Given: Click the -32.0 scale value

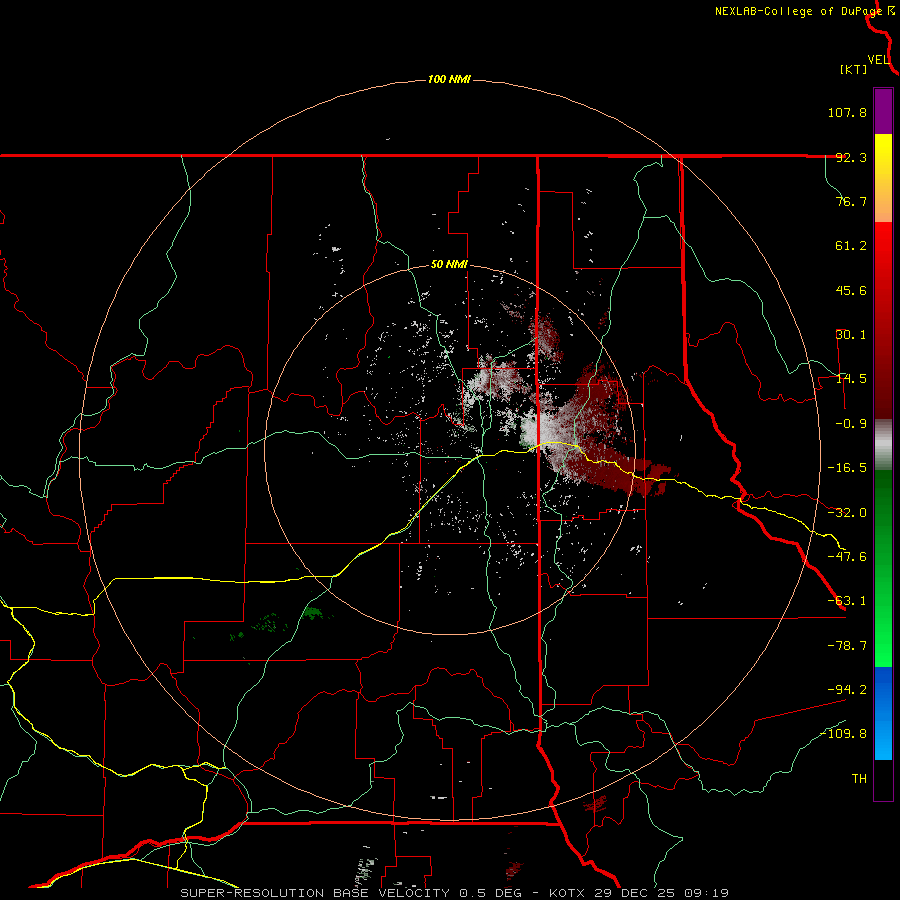Looking at the screenshot, I should pos(847,513).
